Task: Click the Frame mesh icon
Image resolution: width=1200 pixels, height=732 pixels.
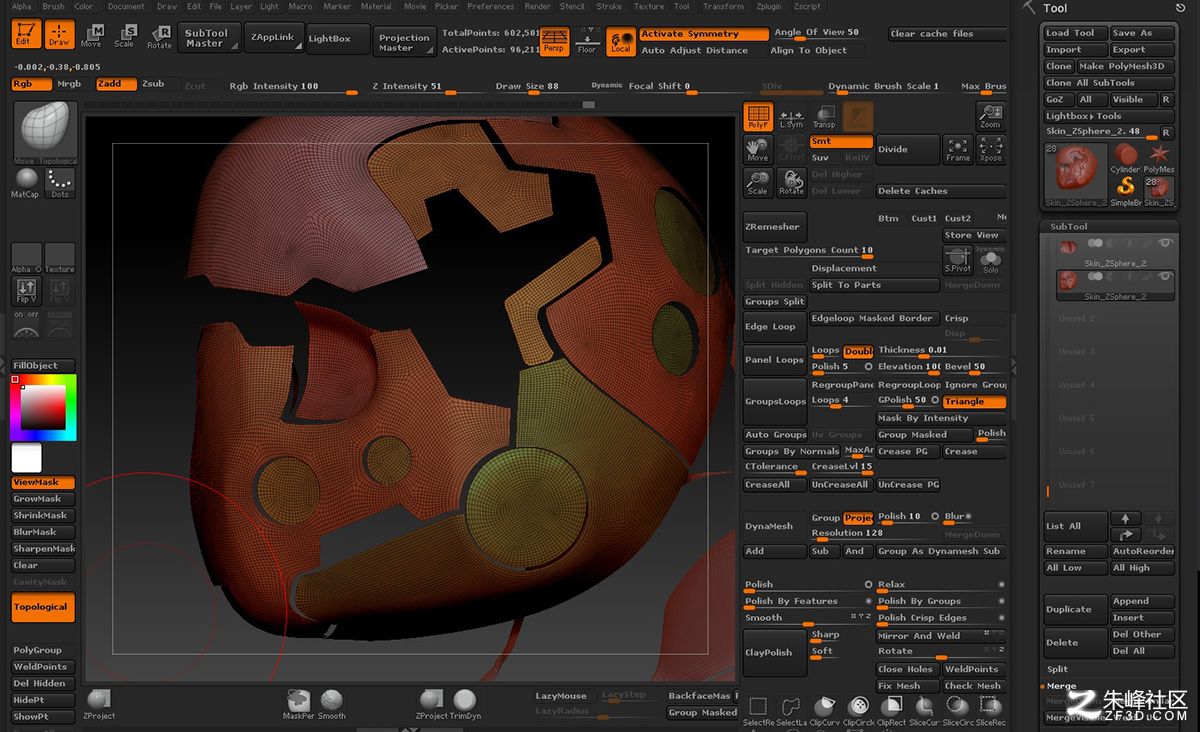Action: click(957, 150)
